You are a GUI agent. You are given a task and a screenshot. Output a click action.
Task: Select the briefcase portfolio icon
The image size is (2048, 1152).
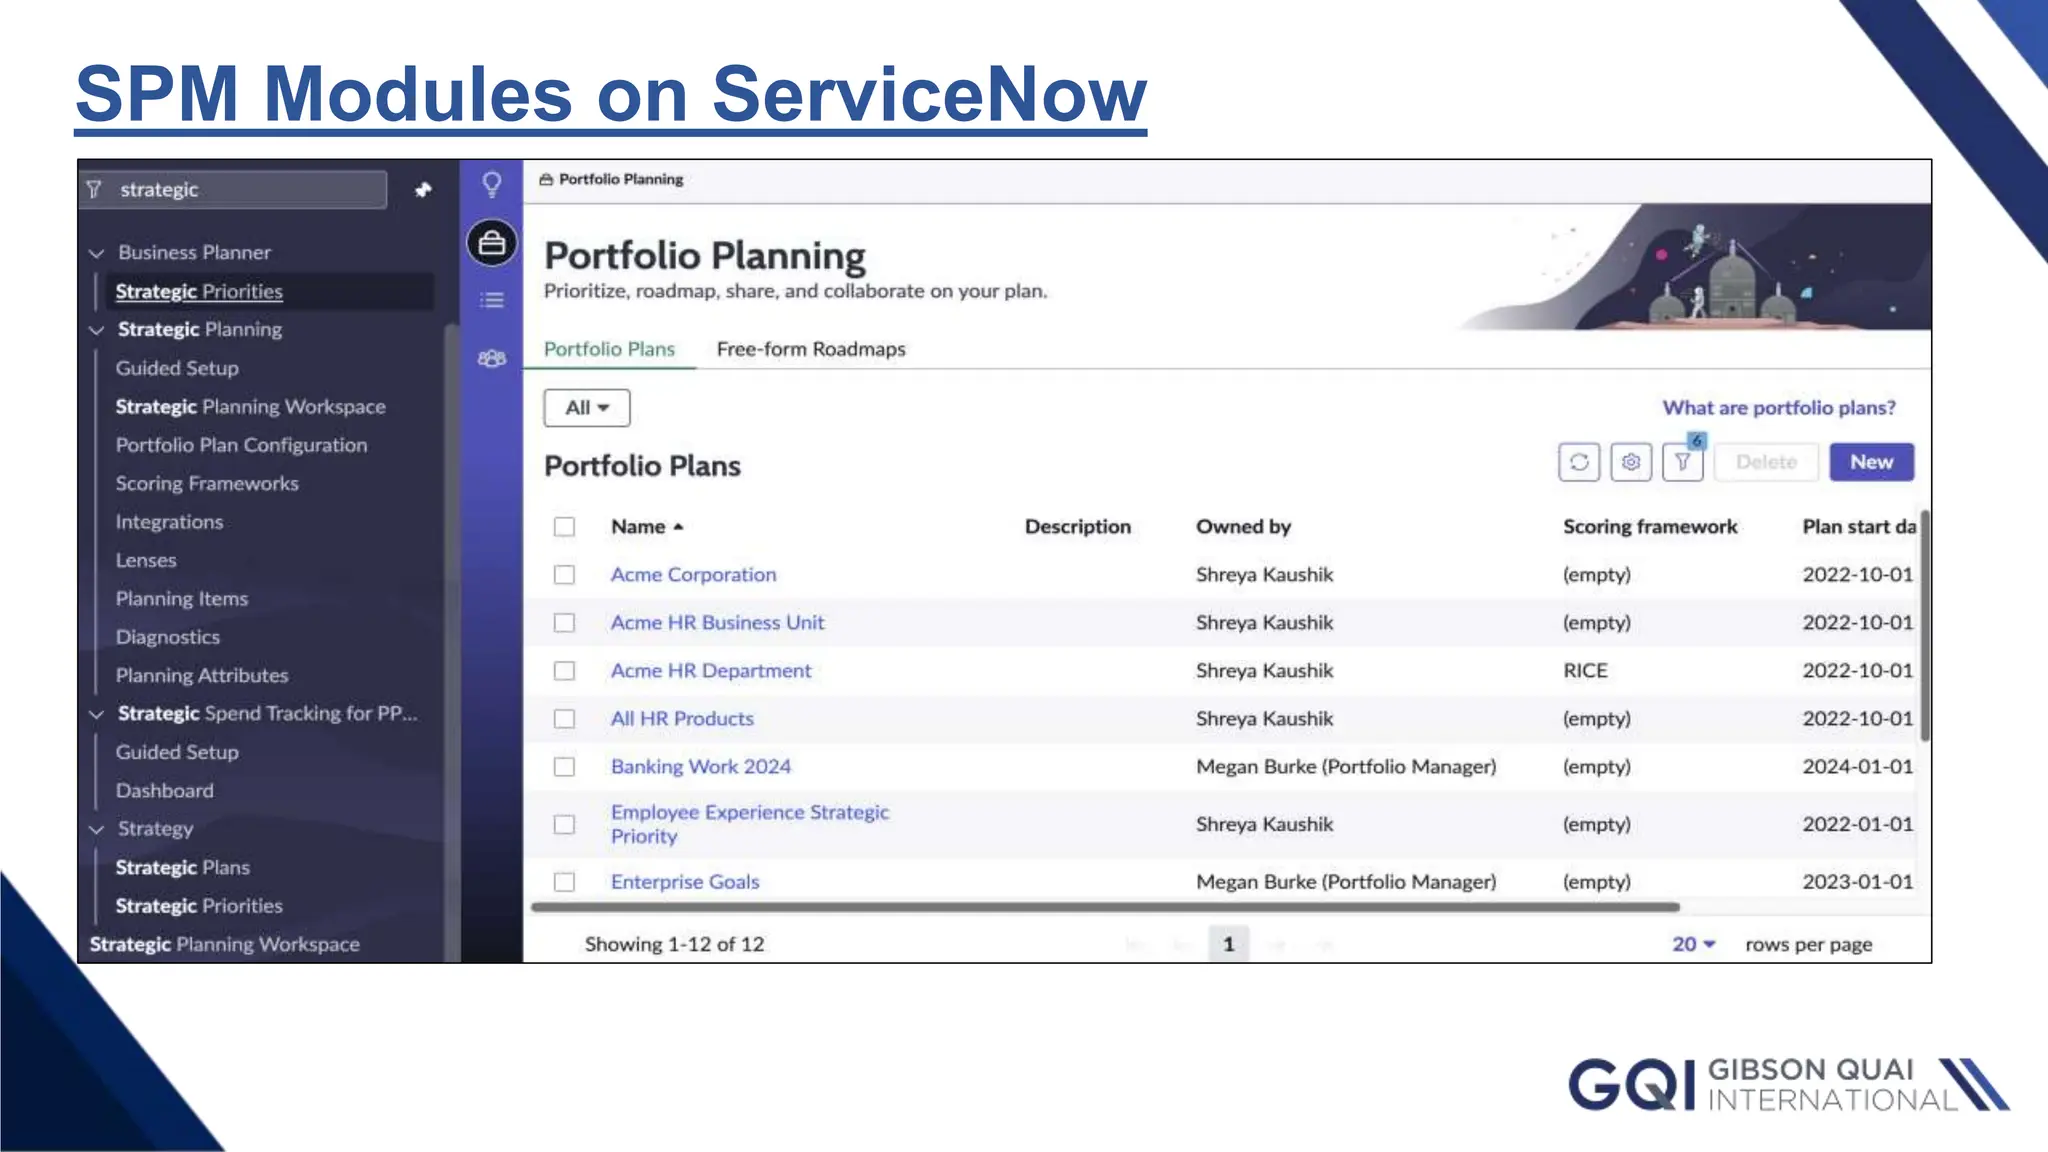click(491, 243)
